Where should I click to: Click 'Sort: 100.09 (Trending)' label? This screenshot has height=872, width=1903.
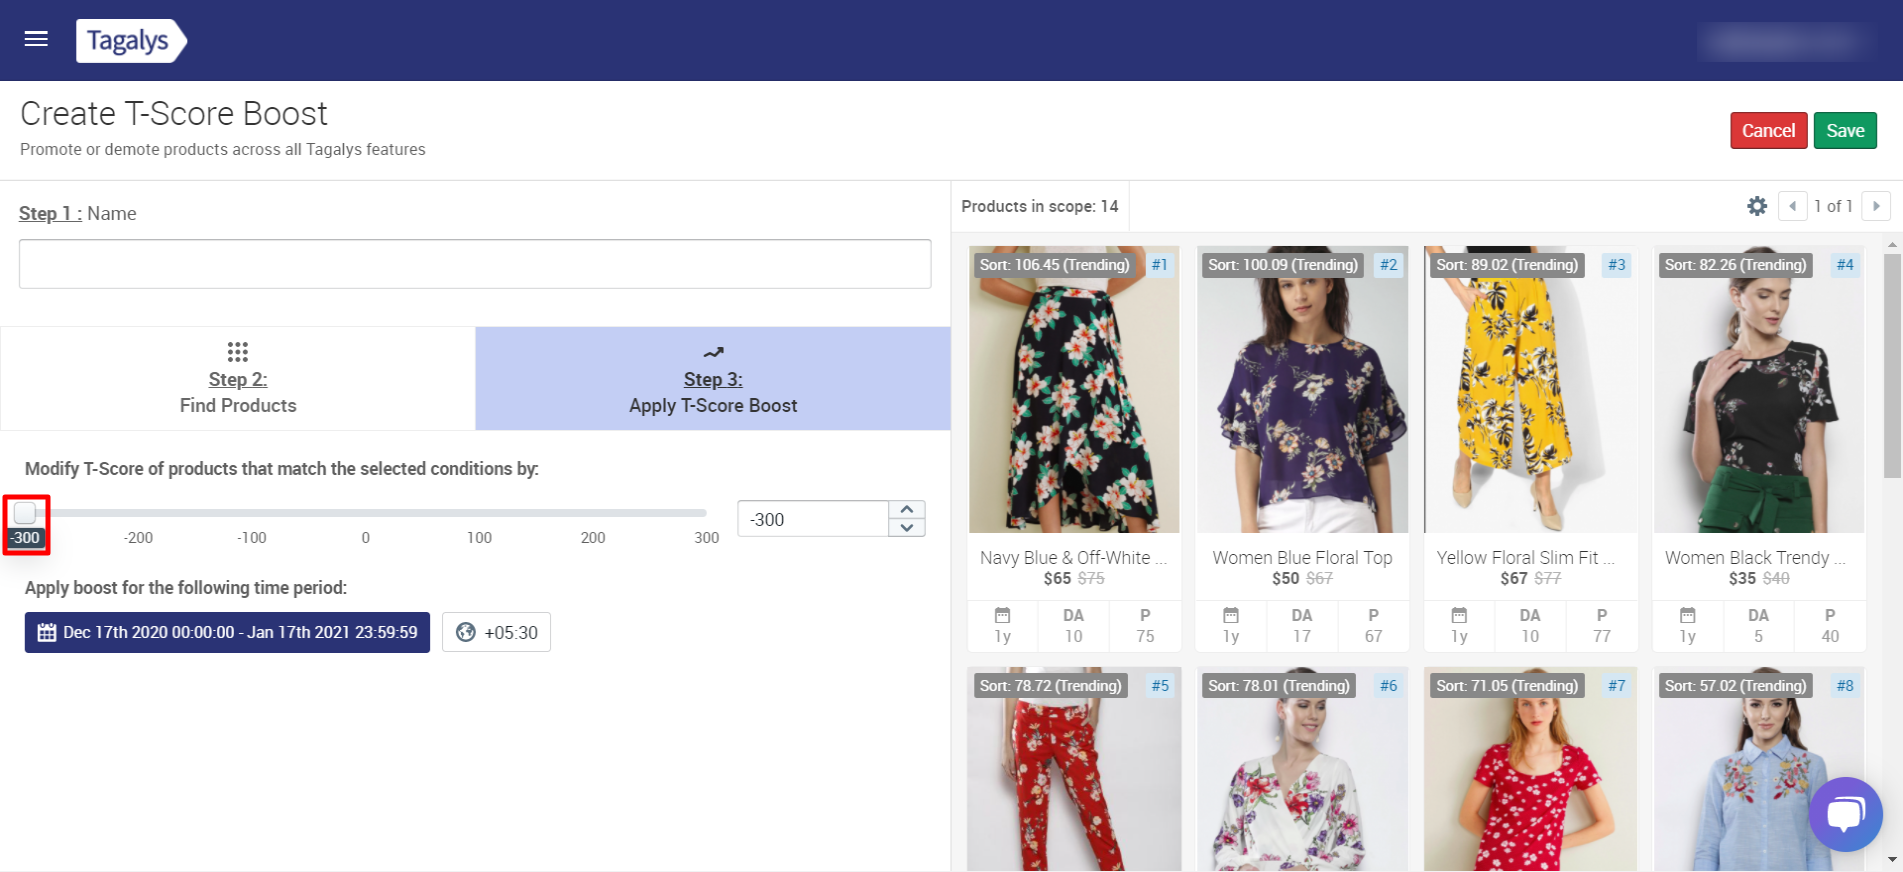pos(1282,265)
